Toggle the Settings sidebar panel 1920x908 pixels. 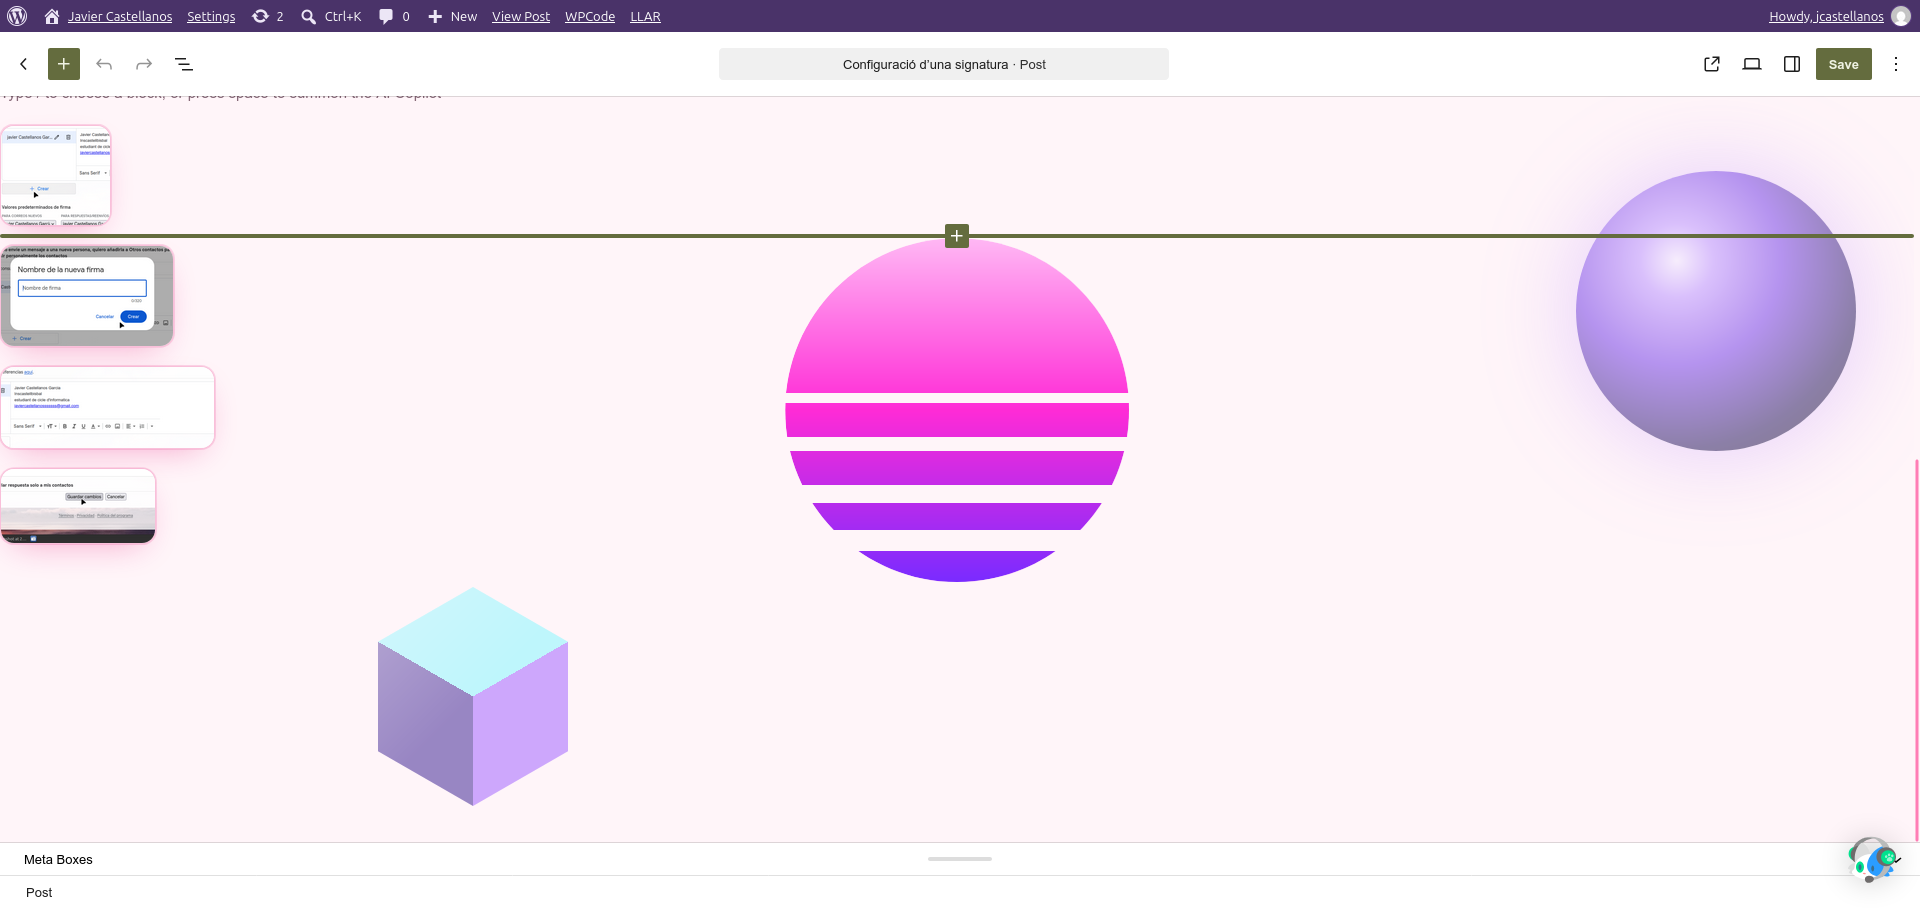coord(1792,64)
